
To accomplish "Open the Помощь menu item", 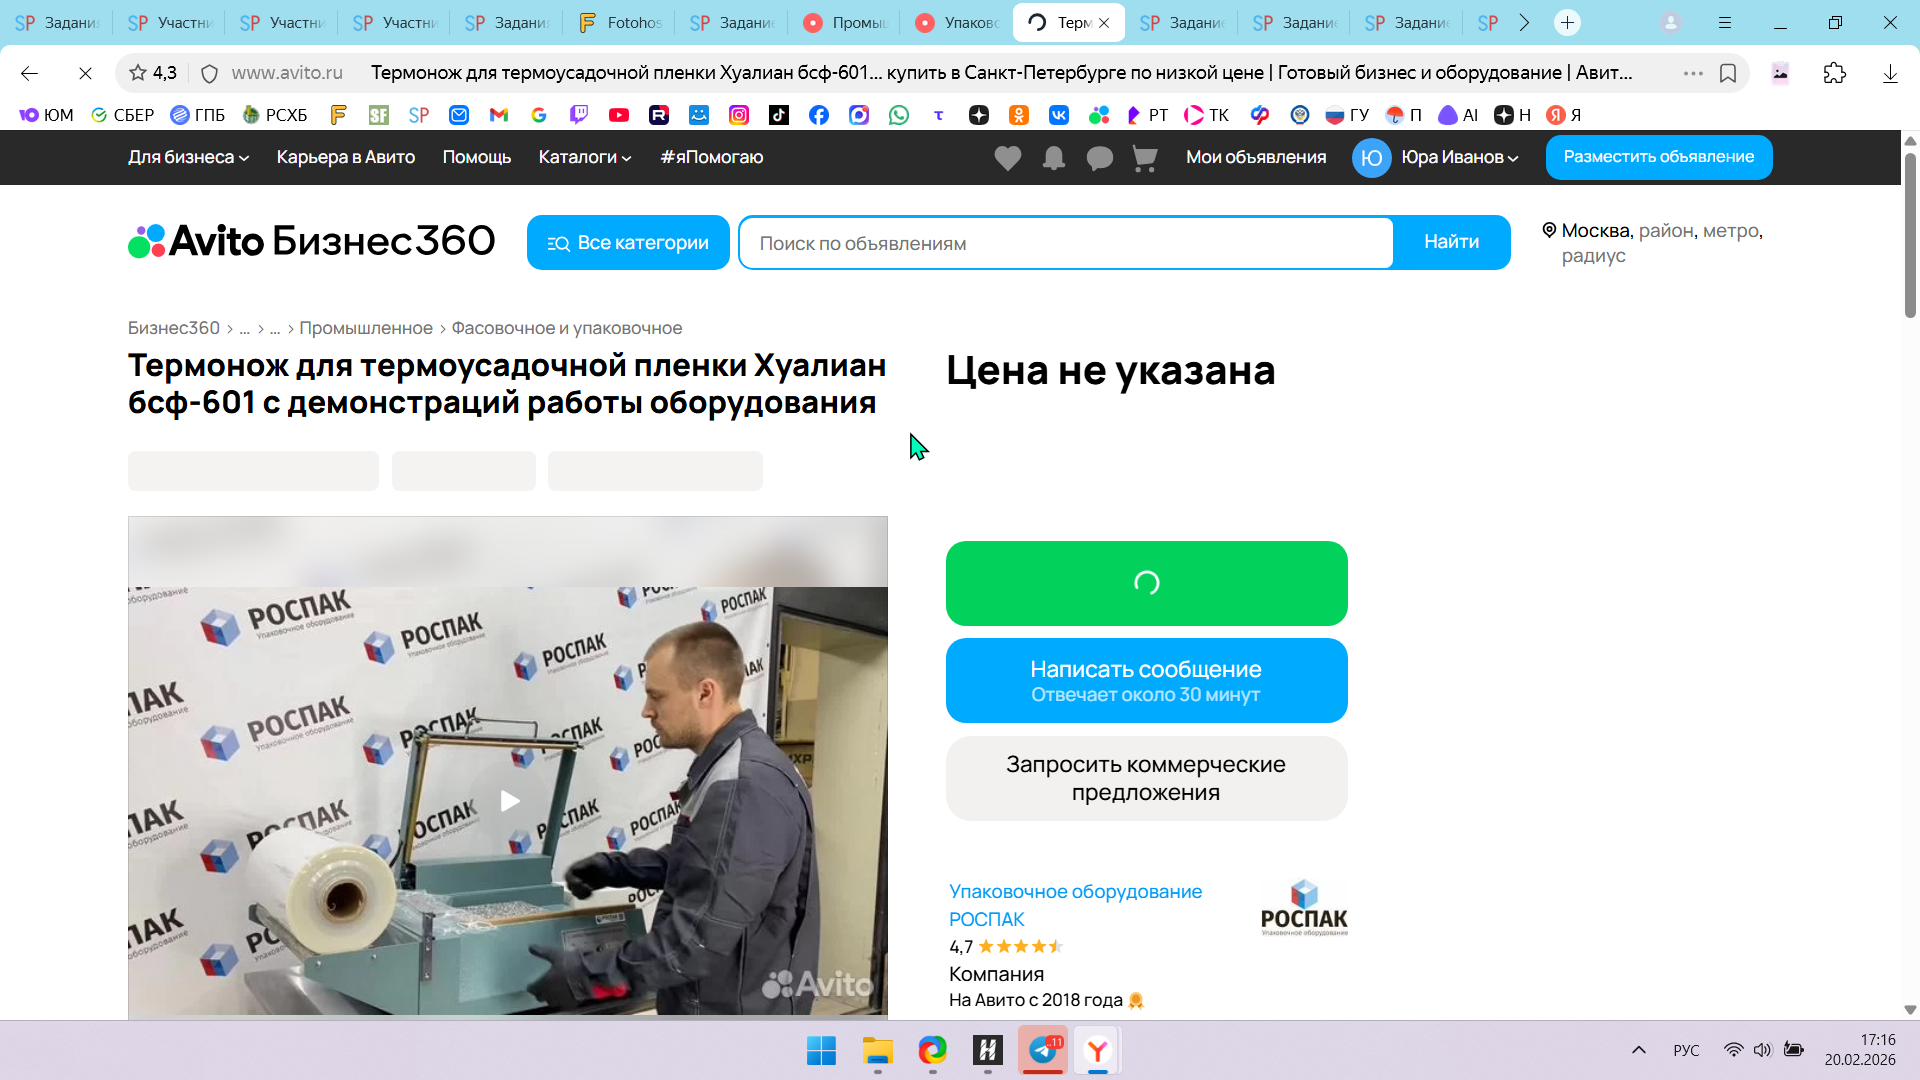I will pos(476,157).
